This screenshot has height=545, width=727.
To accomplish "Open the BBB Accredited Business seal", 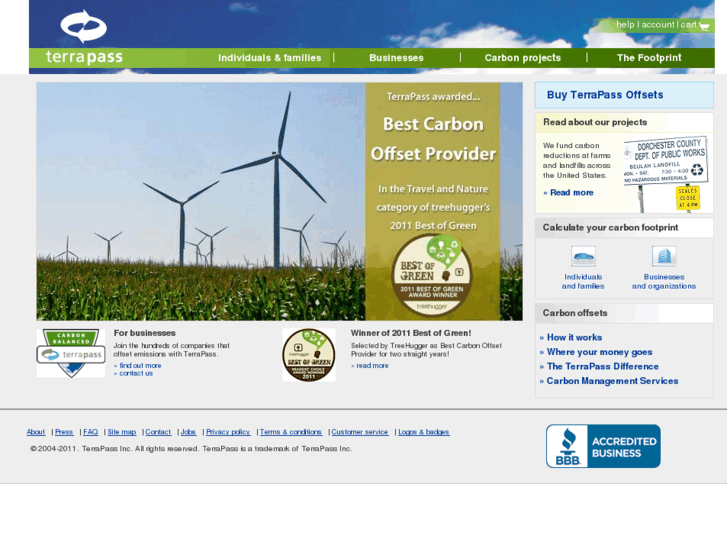I will (603, 446).
